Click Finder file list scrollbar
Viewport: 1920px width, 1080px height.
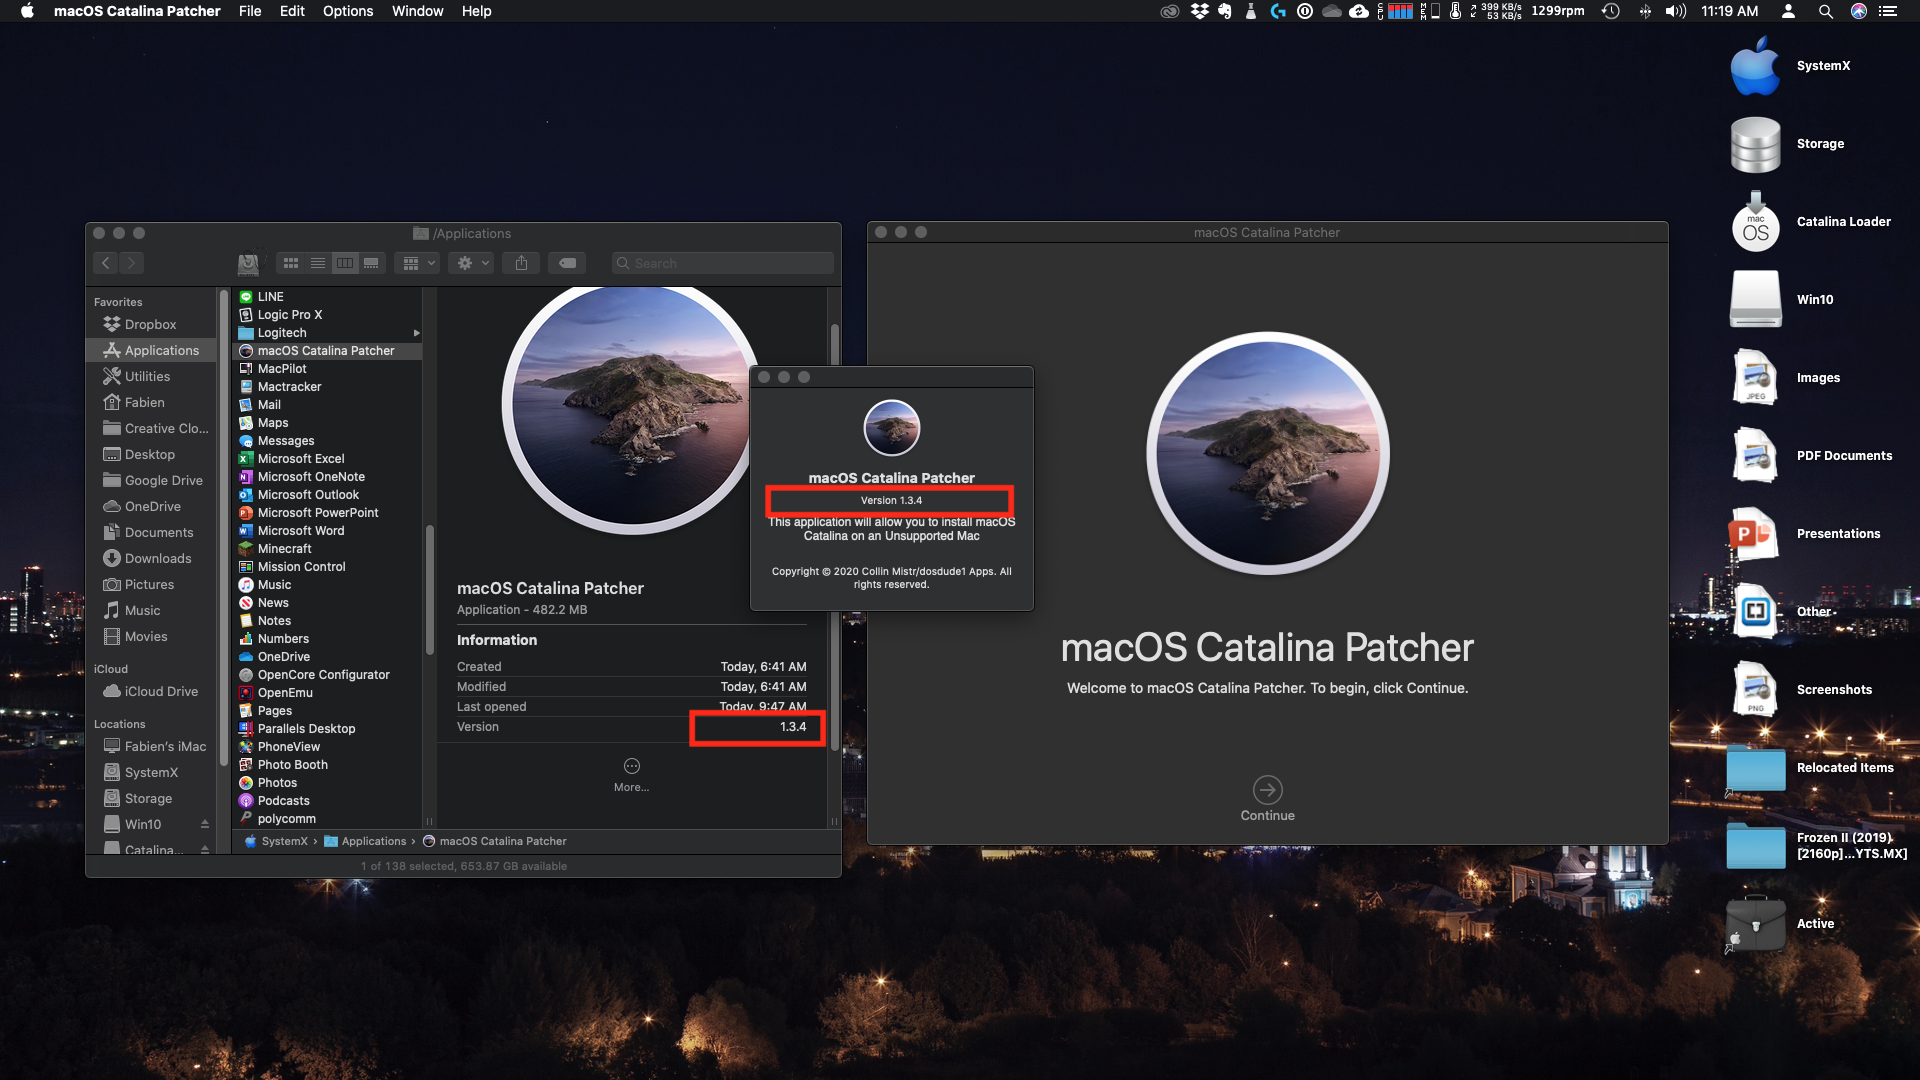point(429,590)
